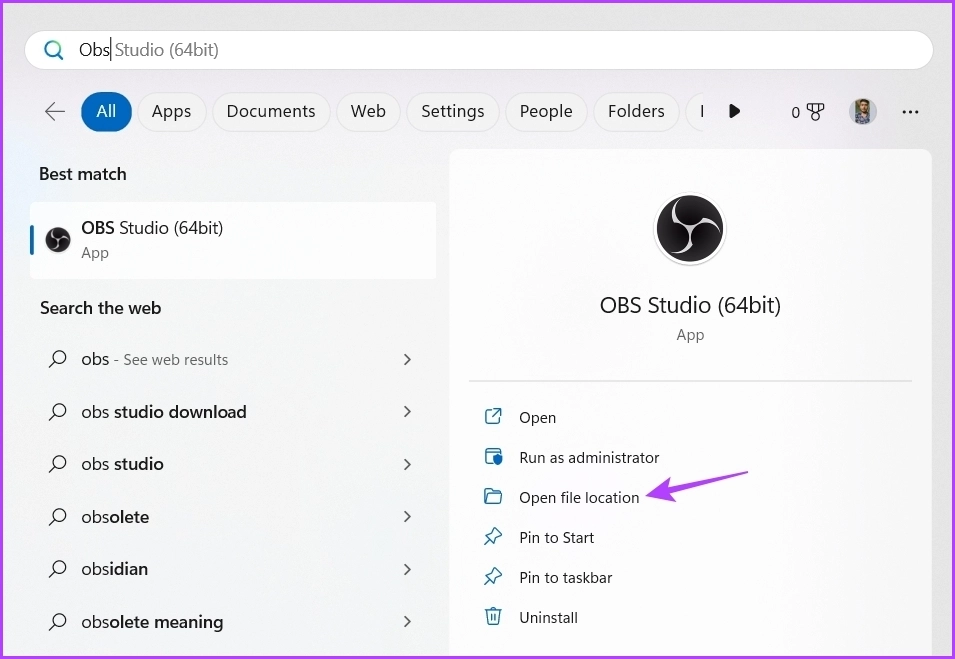The image size is (955, 659).
Task: Switch to the Folders filter tab
Action: point(636,111)
